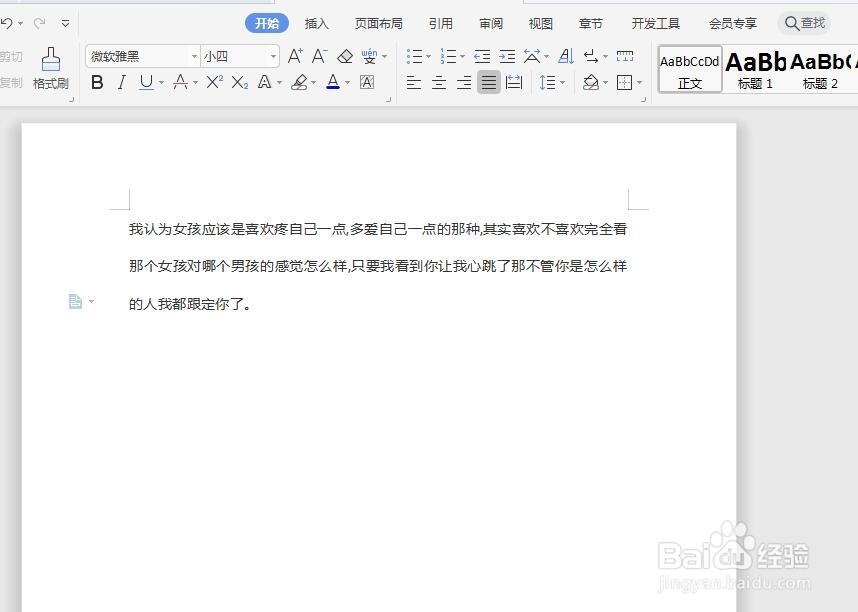Clear formatting with the eraser icon
858x612 pixels.
click(x=344, y=56)
